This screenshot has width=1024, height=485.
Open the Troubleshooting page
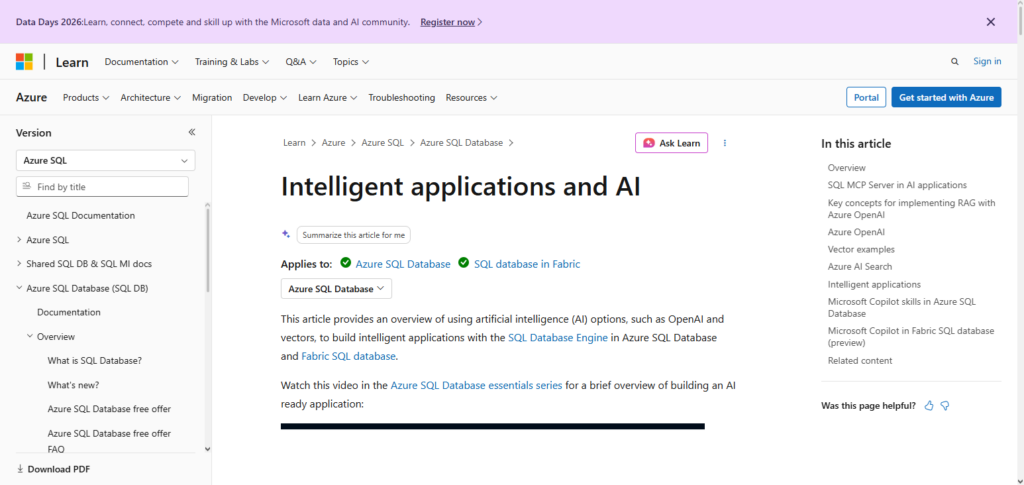tap(402, 98)
